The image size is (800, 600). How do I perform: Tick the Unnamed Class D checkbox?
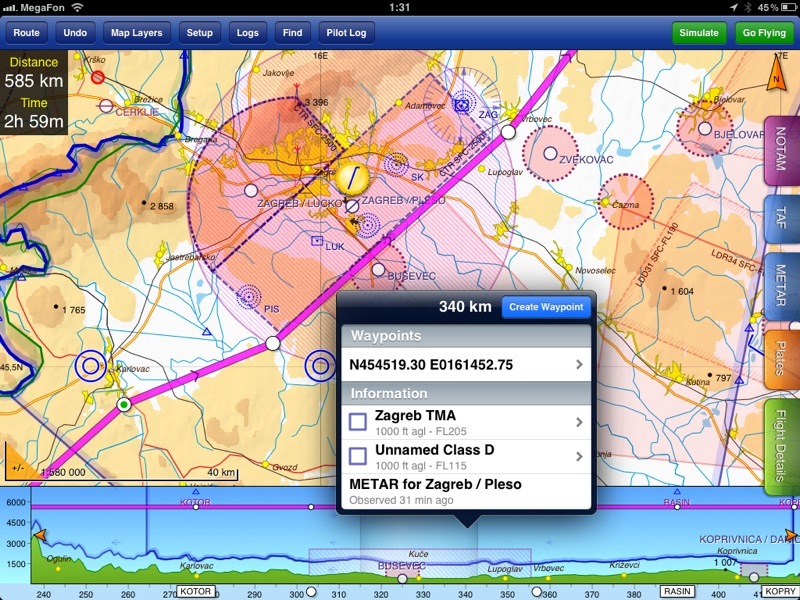(358, 456)
